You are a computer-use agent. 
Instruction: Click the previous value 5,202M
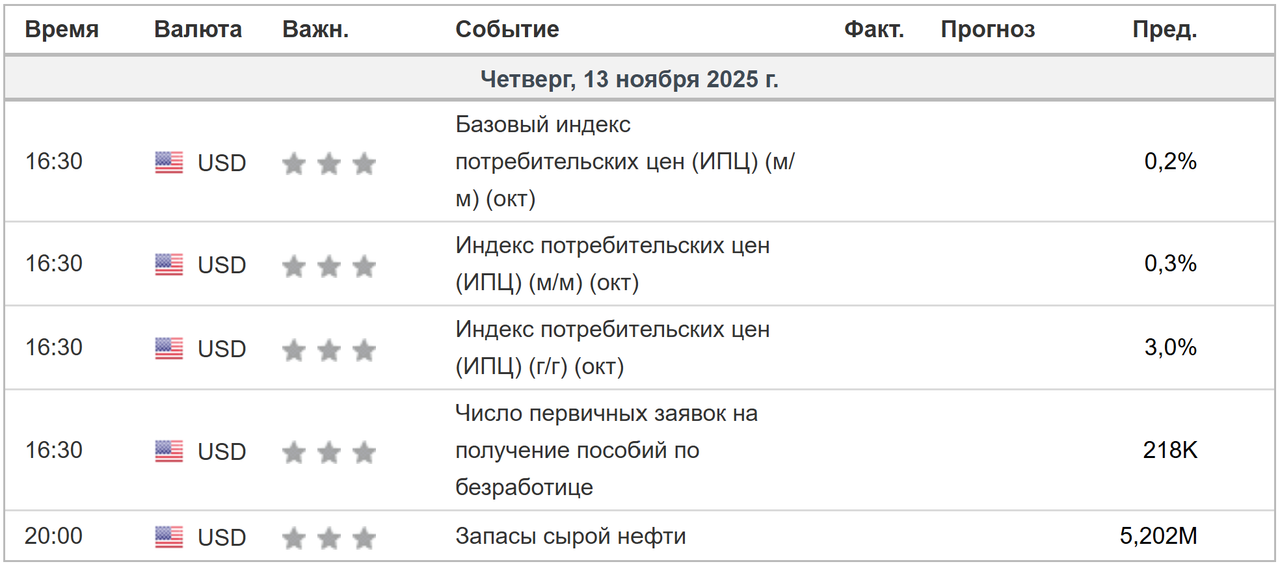(x=1158, y=536)
